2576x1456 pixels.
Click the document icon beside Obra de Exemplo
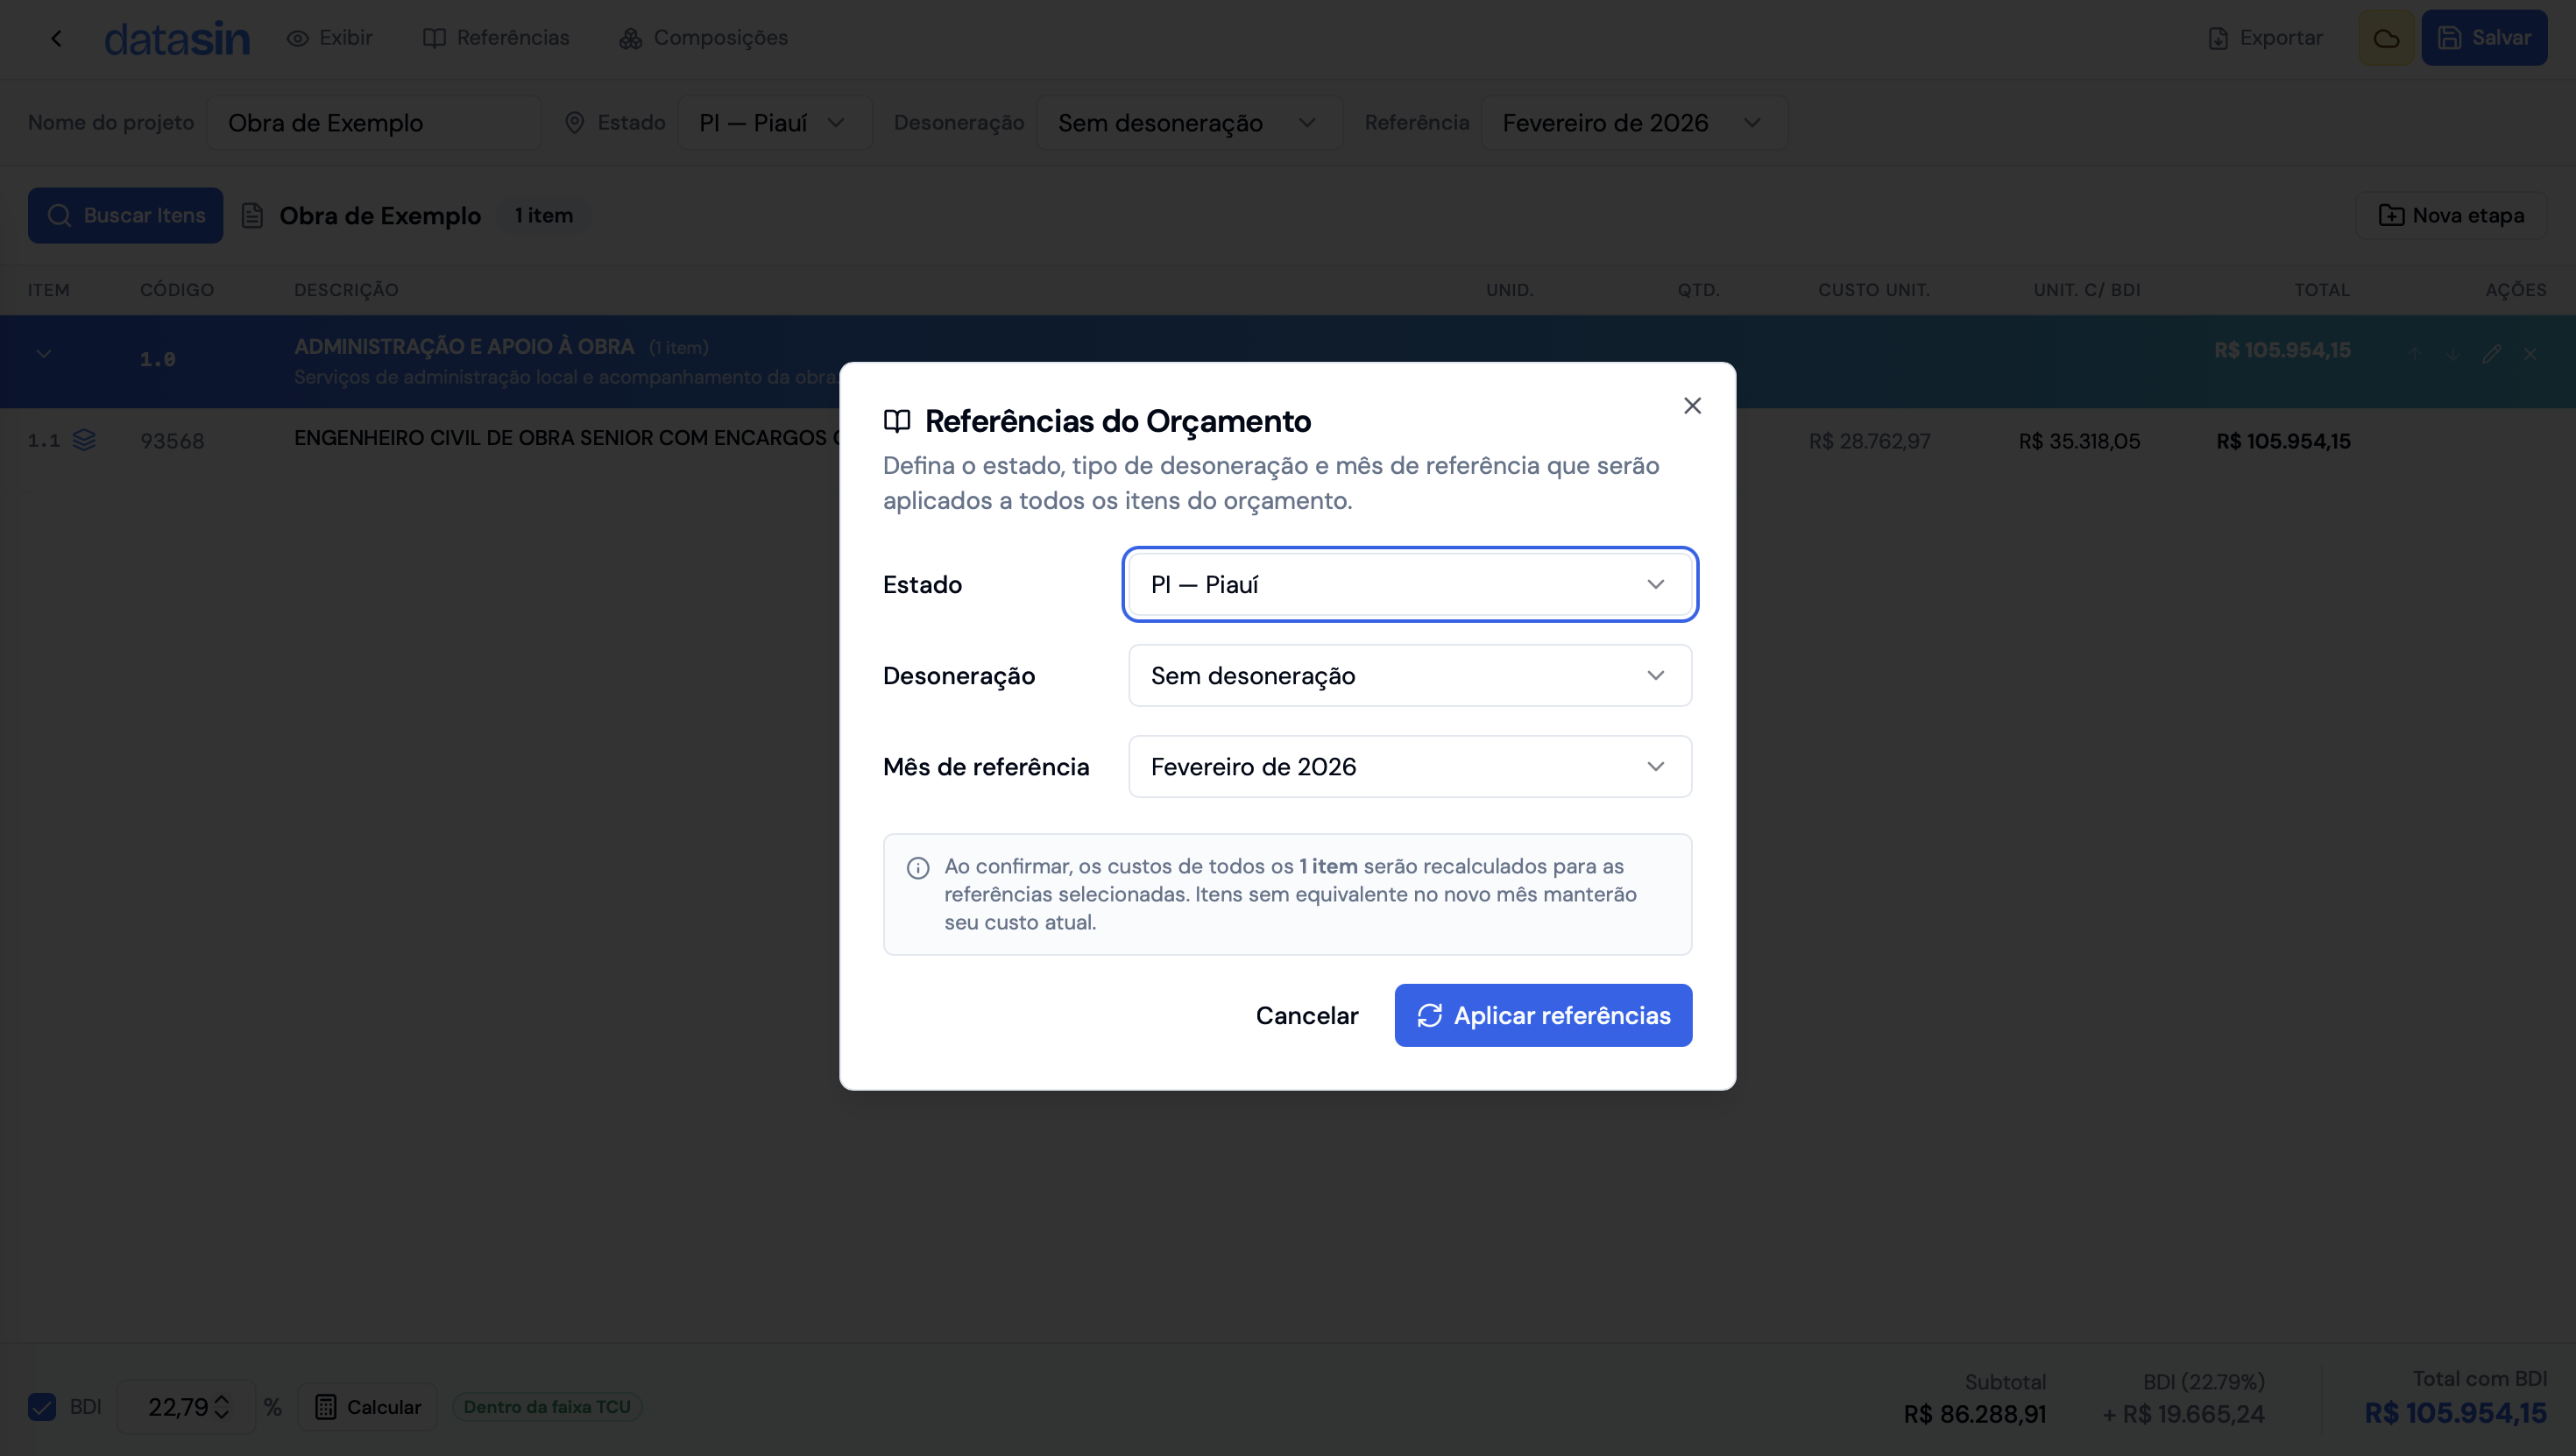point(252,215)
